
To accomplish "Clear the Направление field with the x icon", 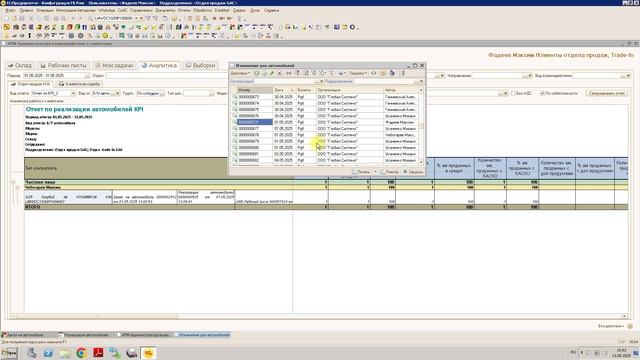I will point(530,76).
